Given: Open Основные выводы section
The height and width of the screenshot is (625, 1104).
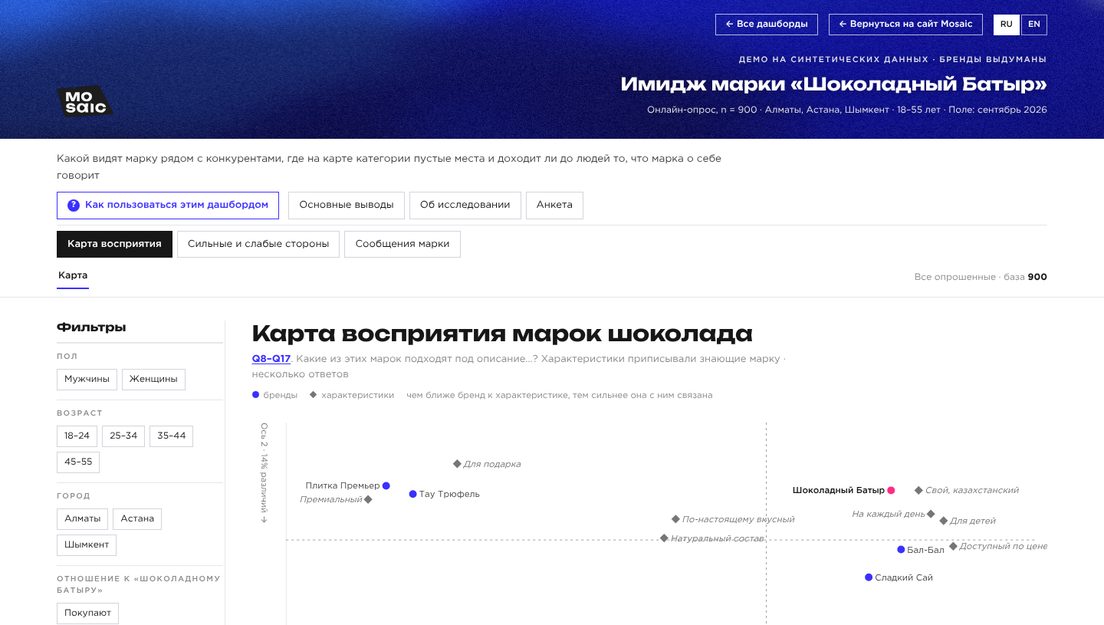Looking at the screenshot, I should pos(346,206).
